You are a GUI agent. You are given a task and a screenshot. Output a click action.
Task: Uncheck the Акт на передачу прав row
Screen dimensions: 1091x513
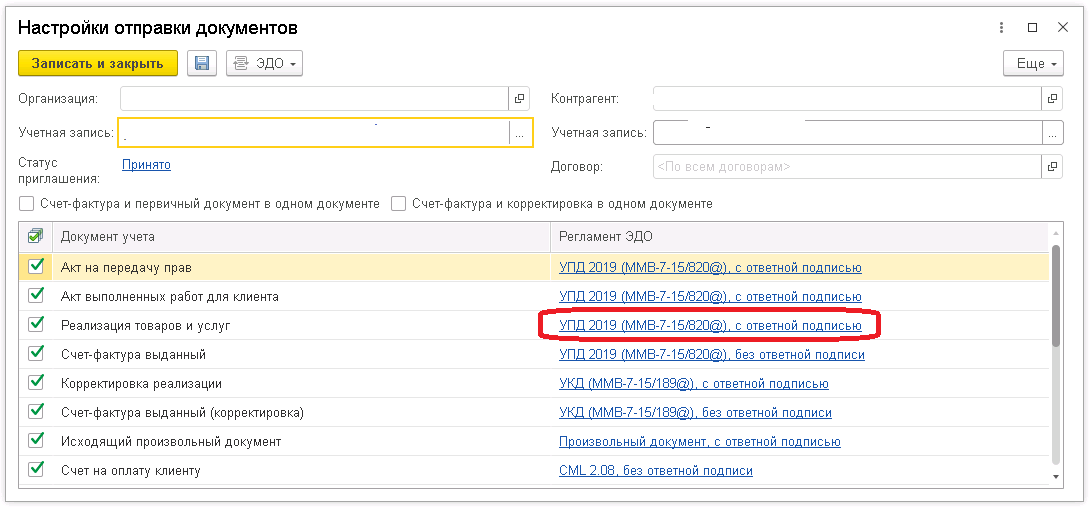[x=35, y=267]
